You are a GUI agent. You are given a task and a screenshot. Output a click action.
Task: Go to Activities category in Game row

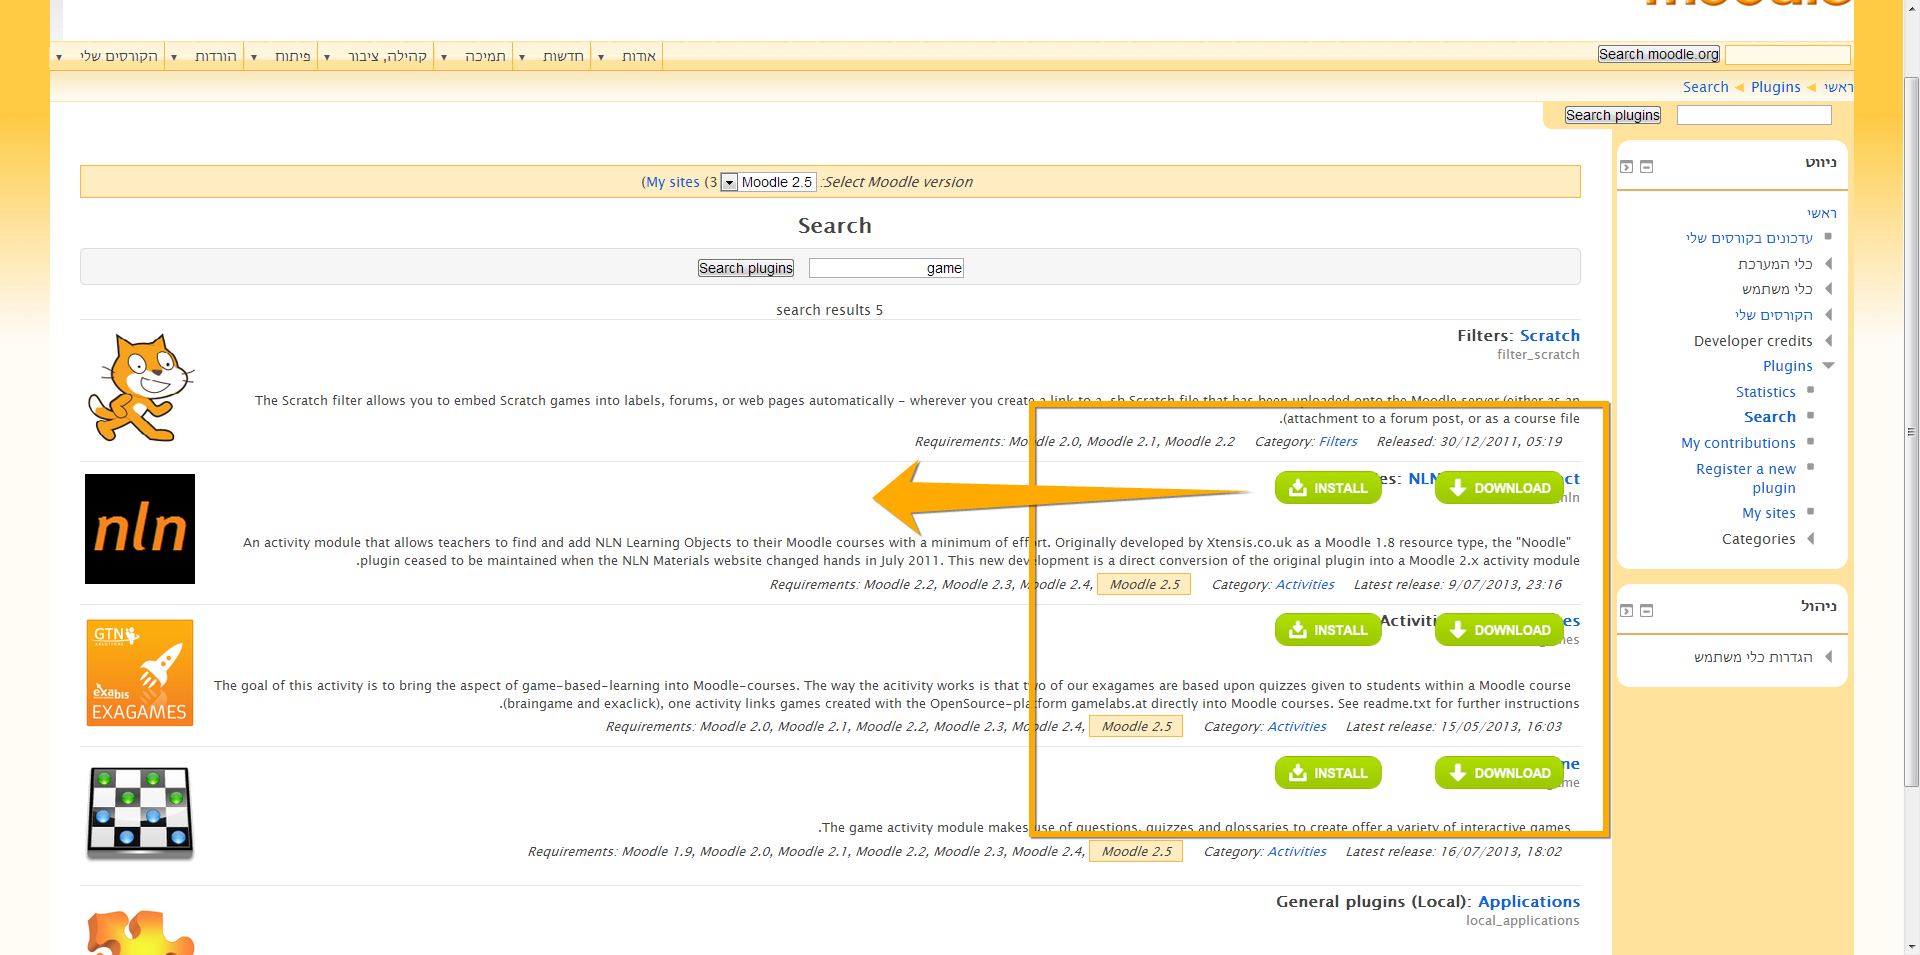[x=1297, y=851]
